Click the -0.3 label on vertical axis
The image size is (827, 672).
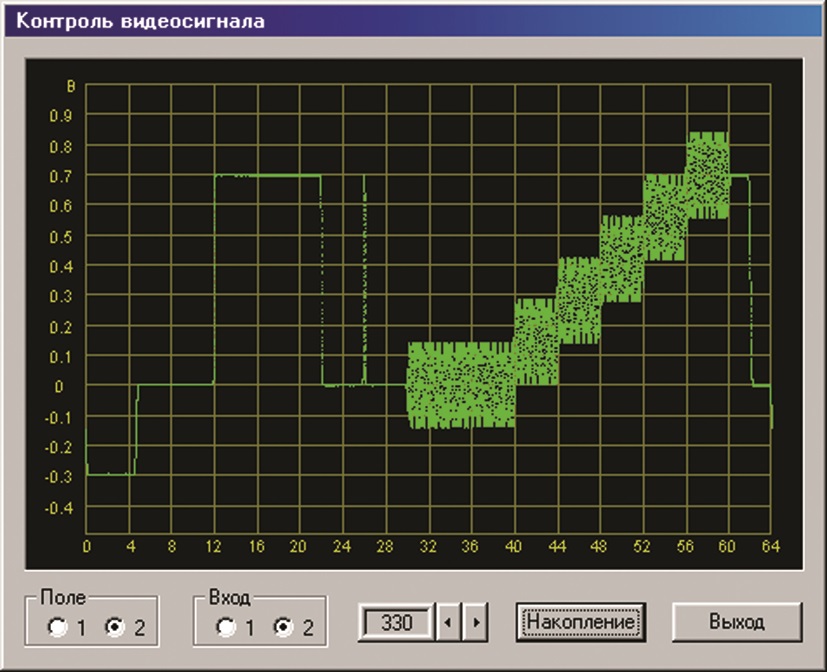(59, 477)
